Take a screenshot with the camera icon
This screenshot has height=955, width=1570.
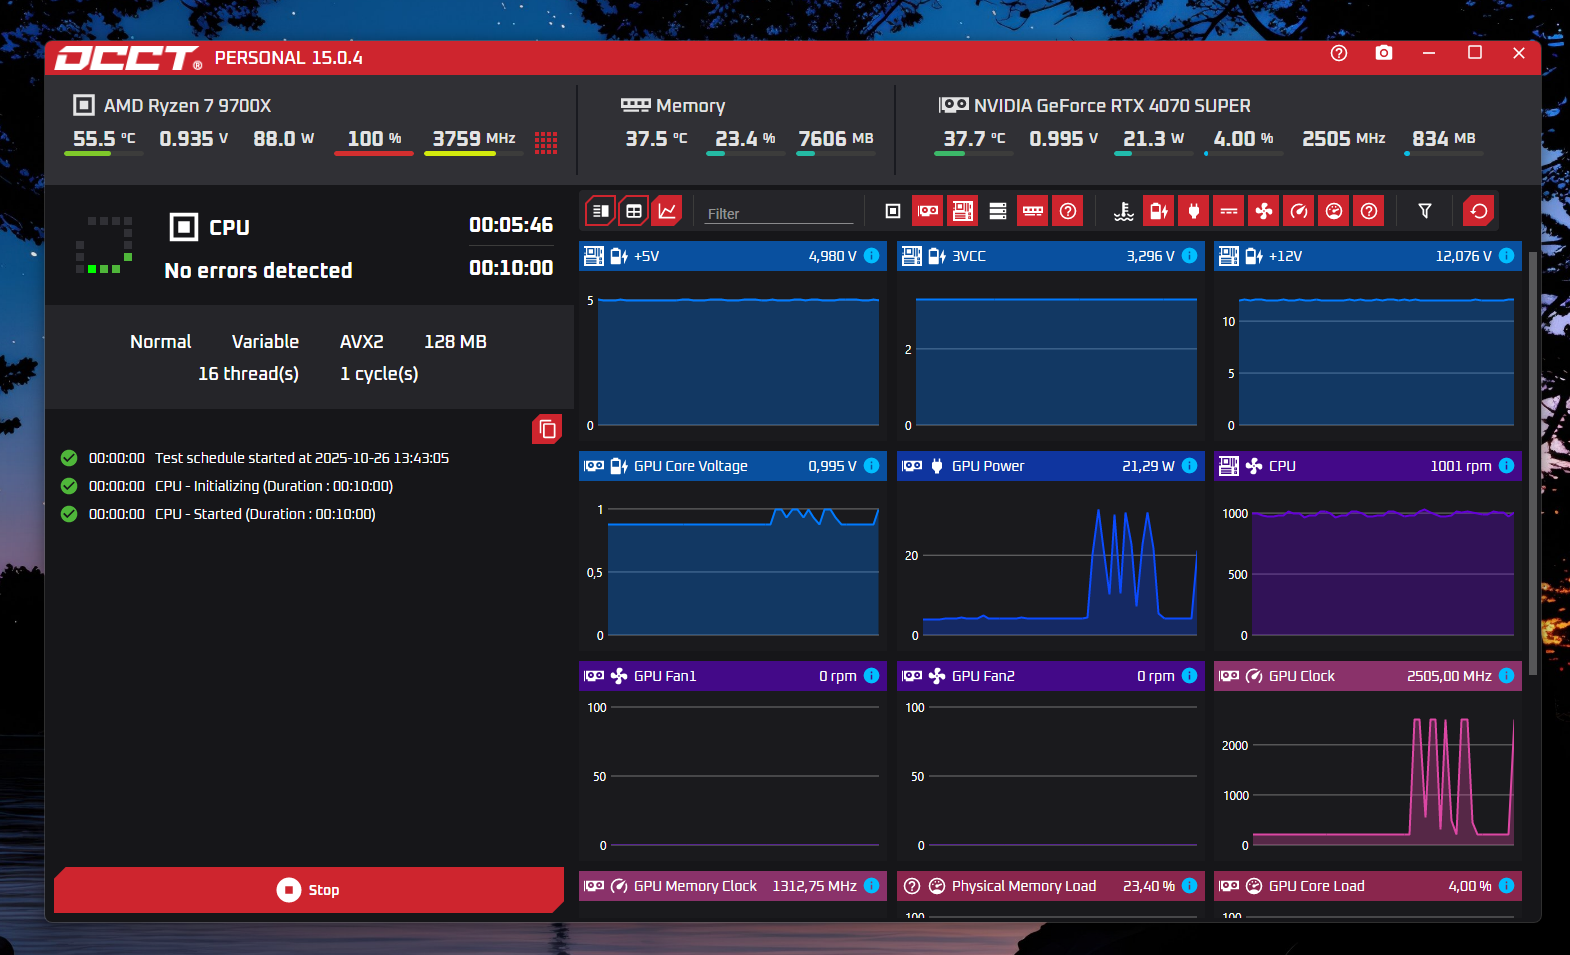point(1384,53)
